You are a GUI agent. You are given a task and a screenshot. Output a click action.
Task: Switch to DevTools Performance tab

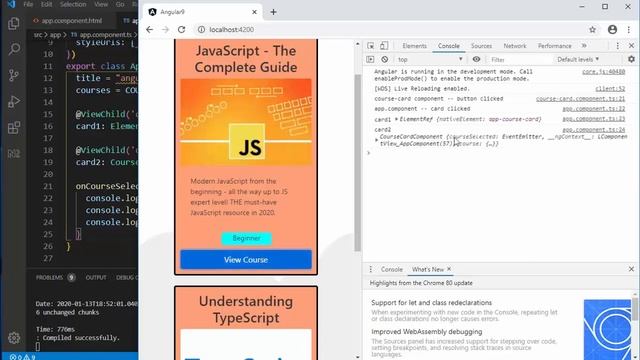[554, 46]
